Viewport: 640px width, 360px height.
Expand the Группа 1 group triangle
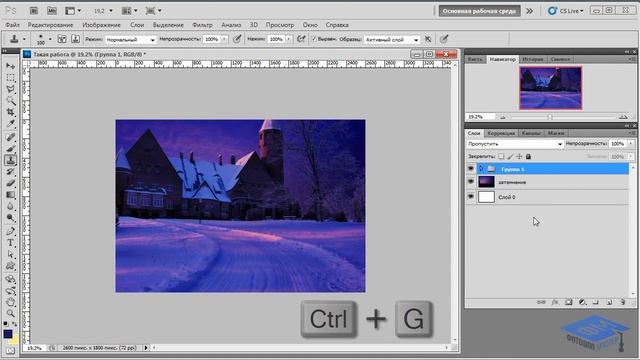(481, 169)
